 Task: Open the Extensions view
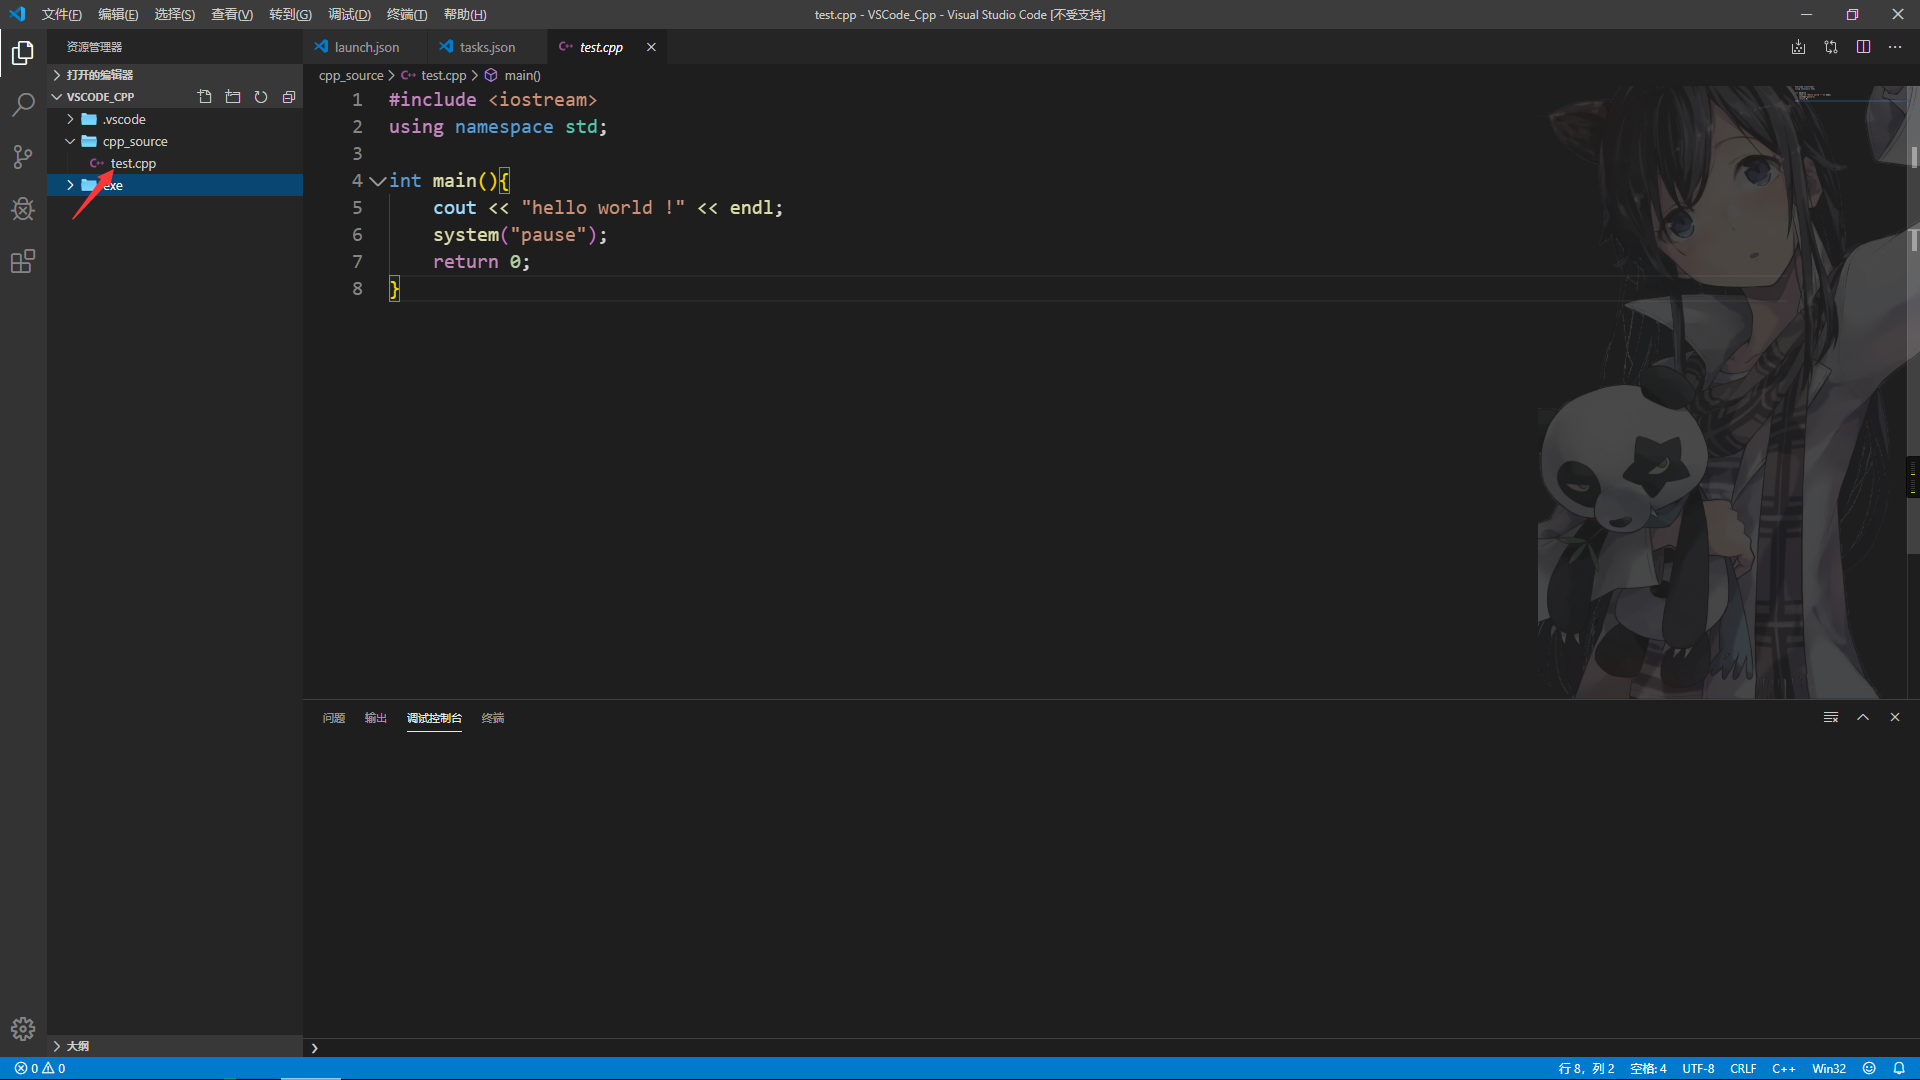point(23,261)
